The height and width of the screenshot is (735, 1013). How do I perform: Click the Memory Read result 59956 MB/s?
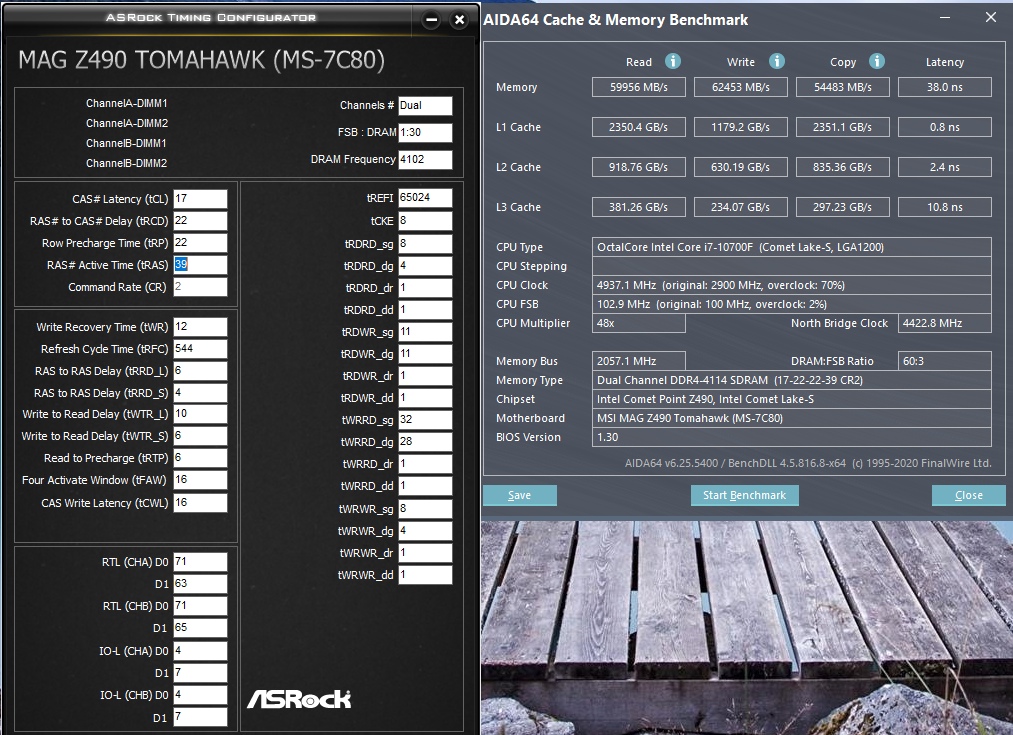pos(638,87)
